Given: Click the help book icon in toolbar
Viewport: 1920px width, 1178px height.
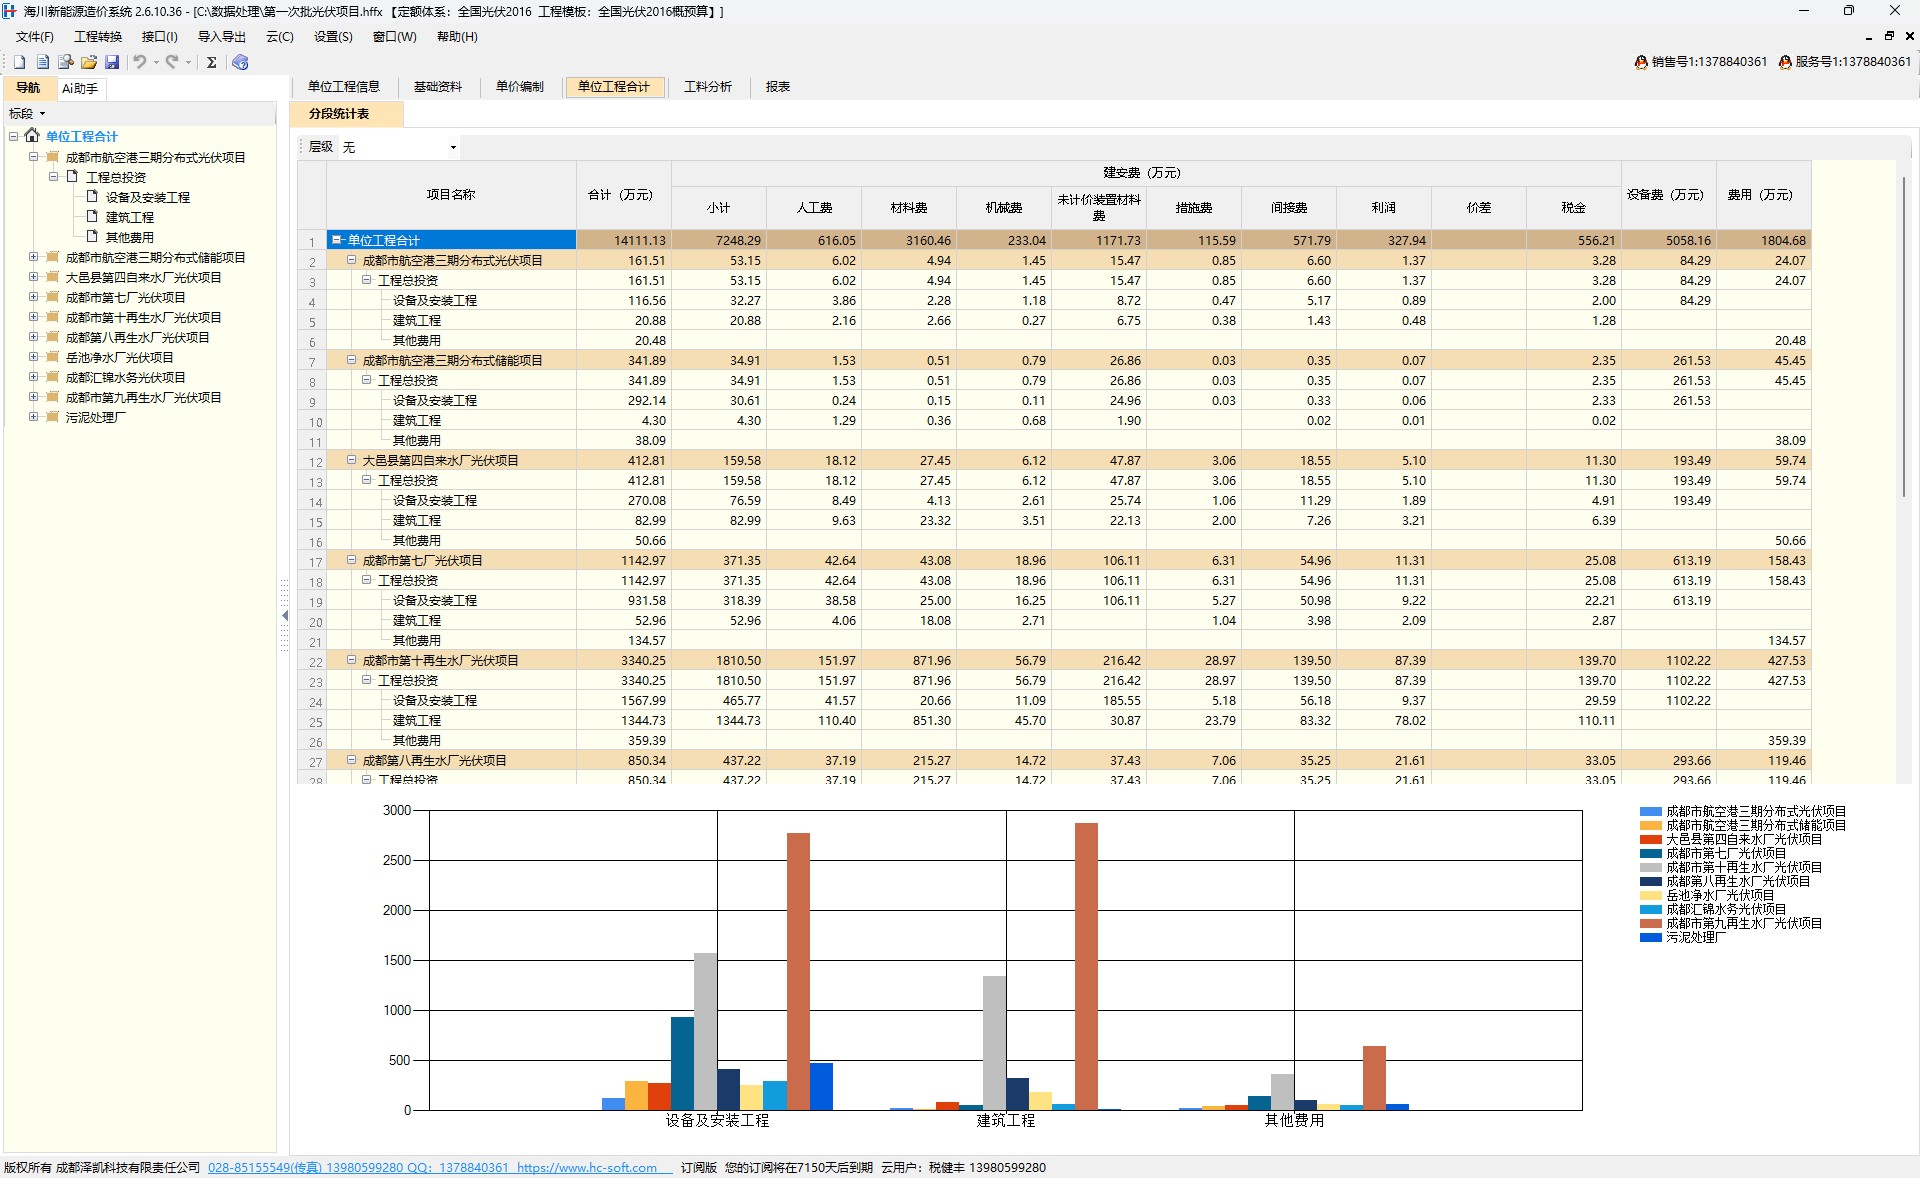Looking at the screenshot, I should (x=240, y=62).
